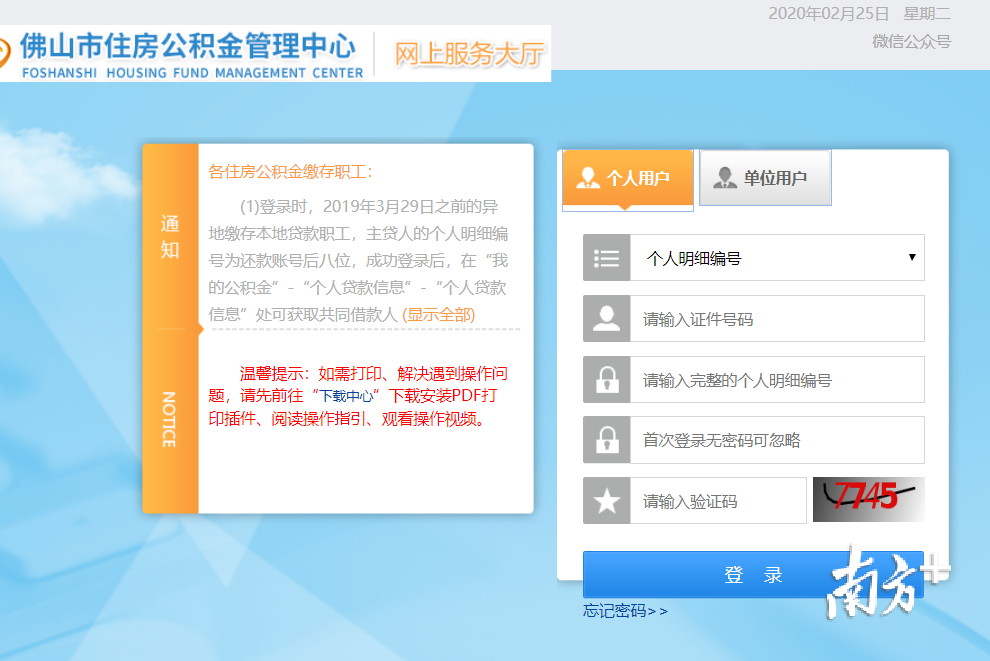
Task: Click the padlock icon beside the password field
Action: 607,439
